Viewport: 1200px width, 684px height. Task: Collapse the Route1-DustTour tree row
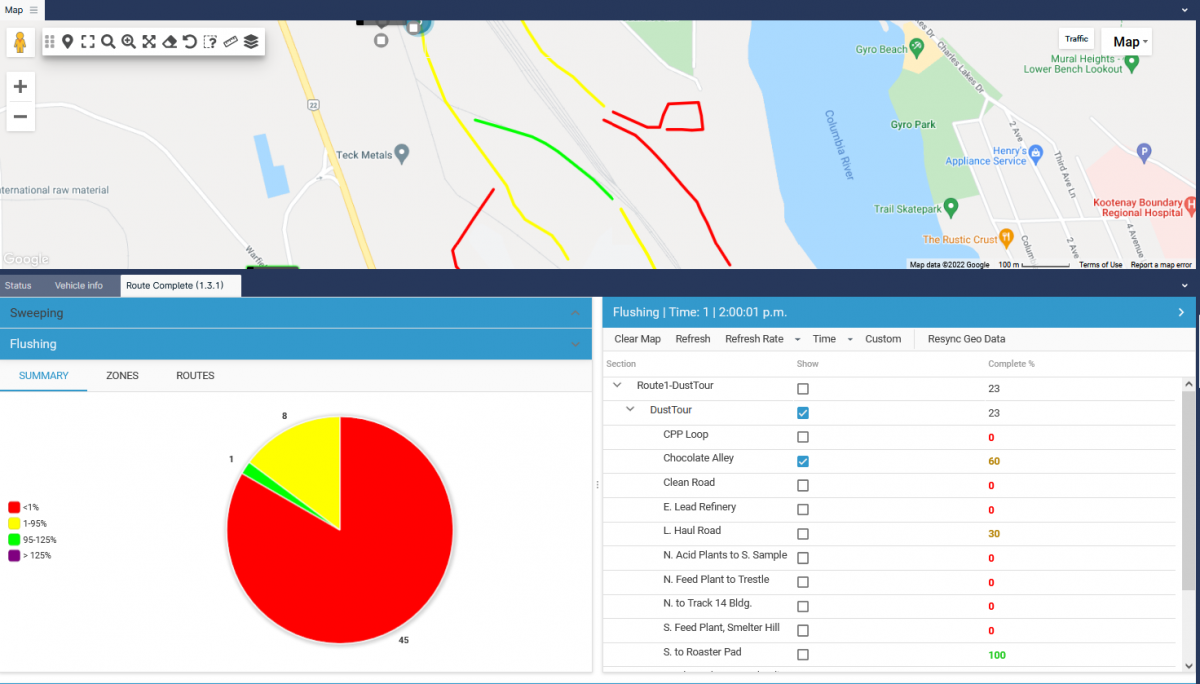pyautogui.click(x=616, y=386)
